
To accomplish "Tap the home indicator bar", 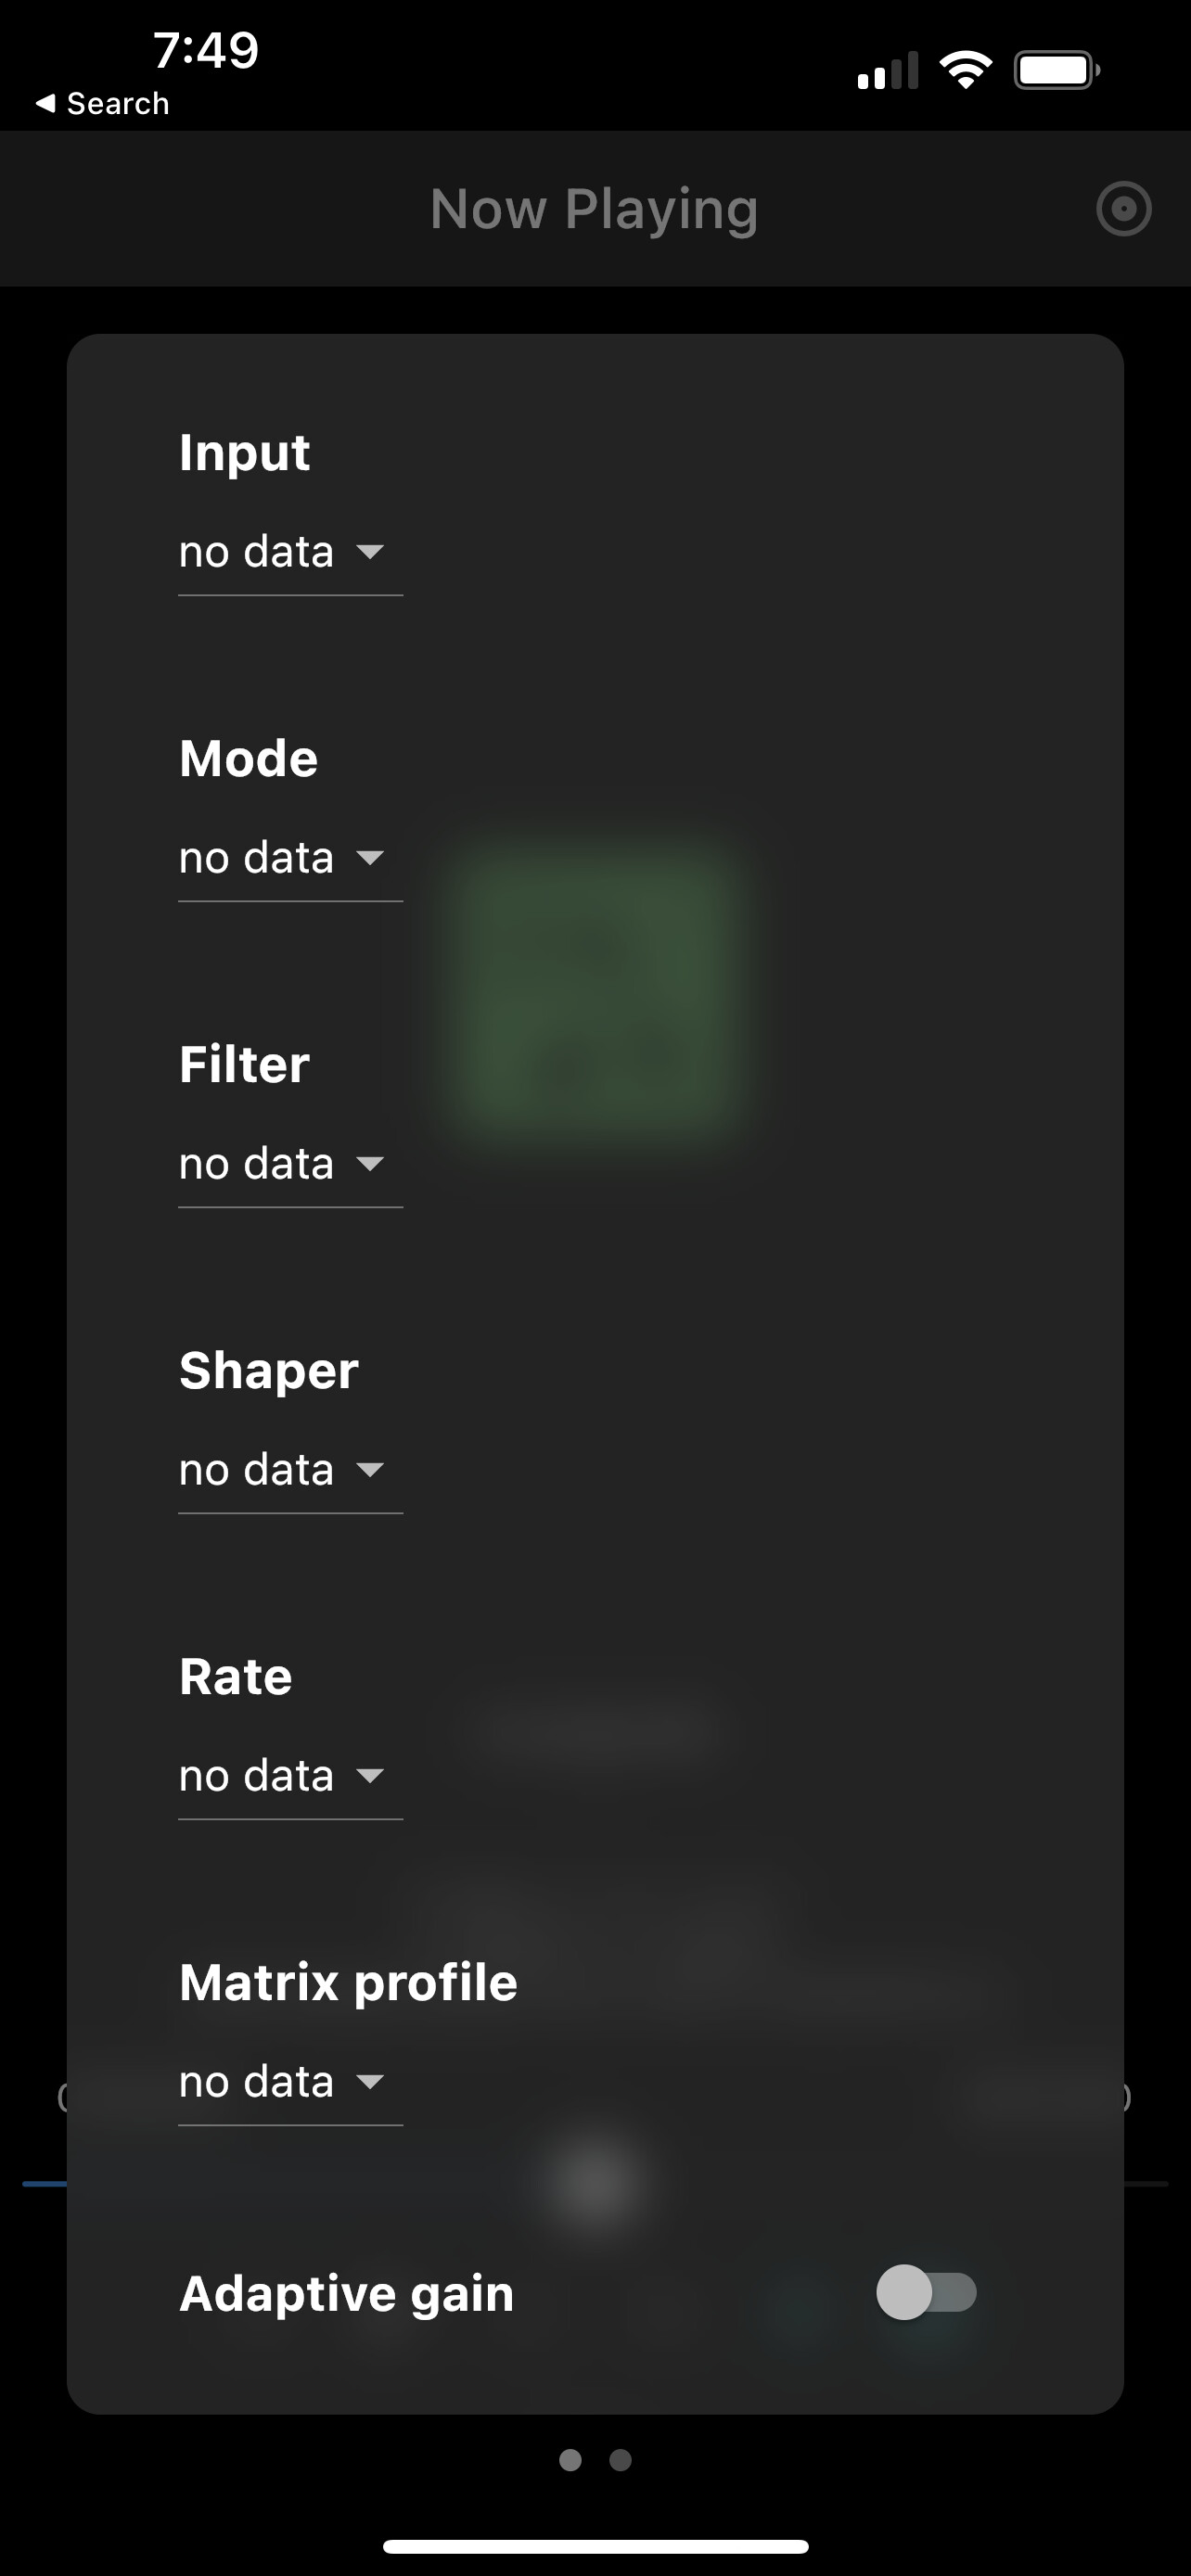I will [x=595, y=2546].
